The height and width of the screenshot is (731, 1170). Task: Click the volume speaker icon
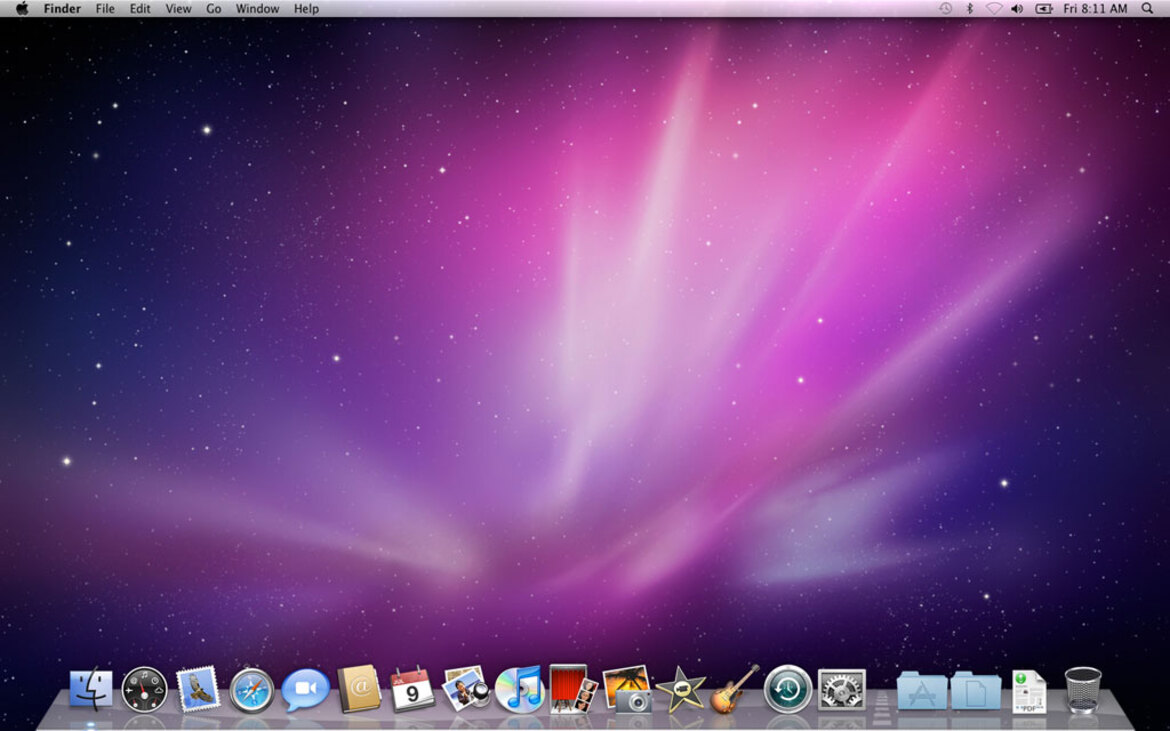(1017, 8)
